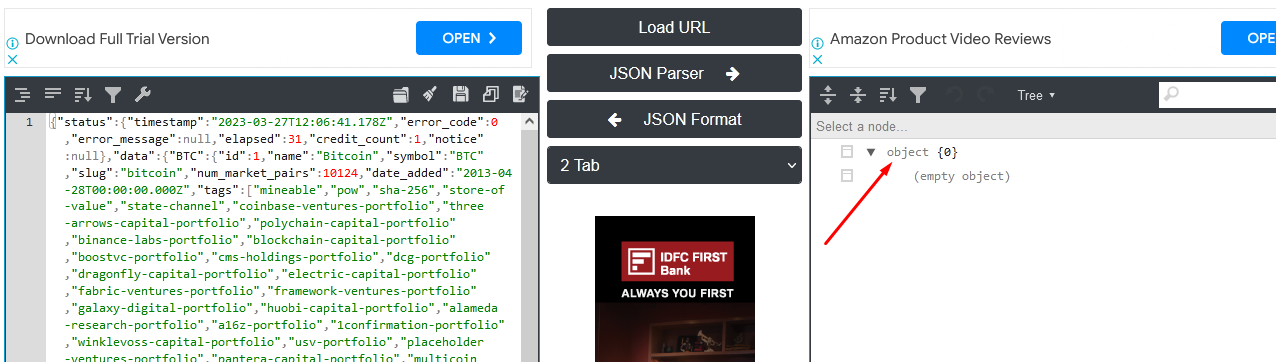Click the Select a node breadcrumb bar
Image resolution: width=1276 pixels, height=362 pixels.
[x=1043, y=126]
